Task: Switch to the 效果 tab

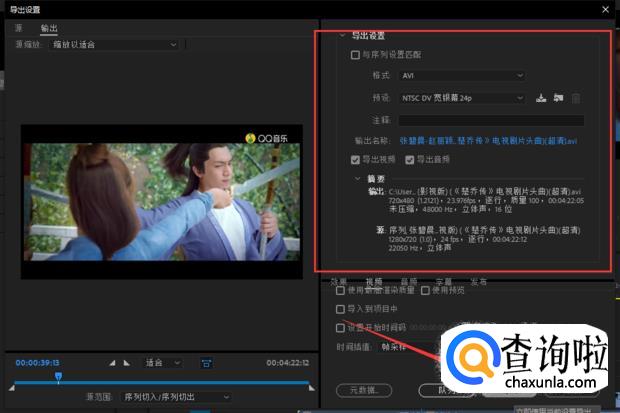Action: [339, 282]
